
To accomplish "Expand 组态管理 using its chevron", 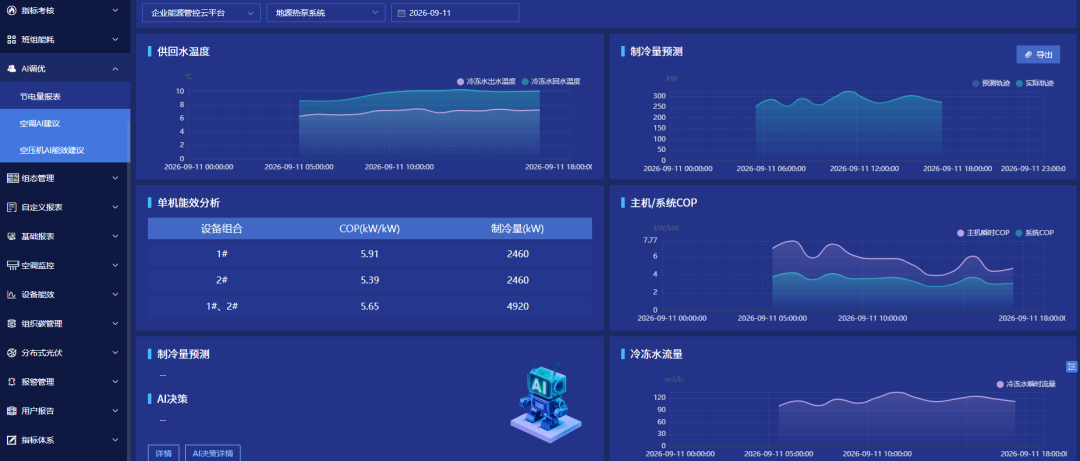I will click(115, 178).
